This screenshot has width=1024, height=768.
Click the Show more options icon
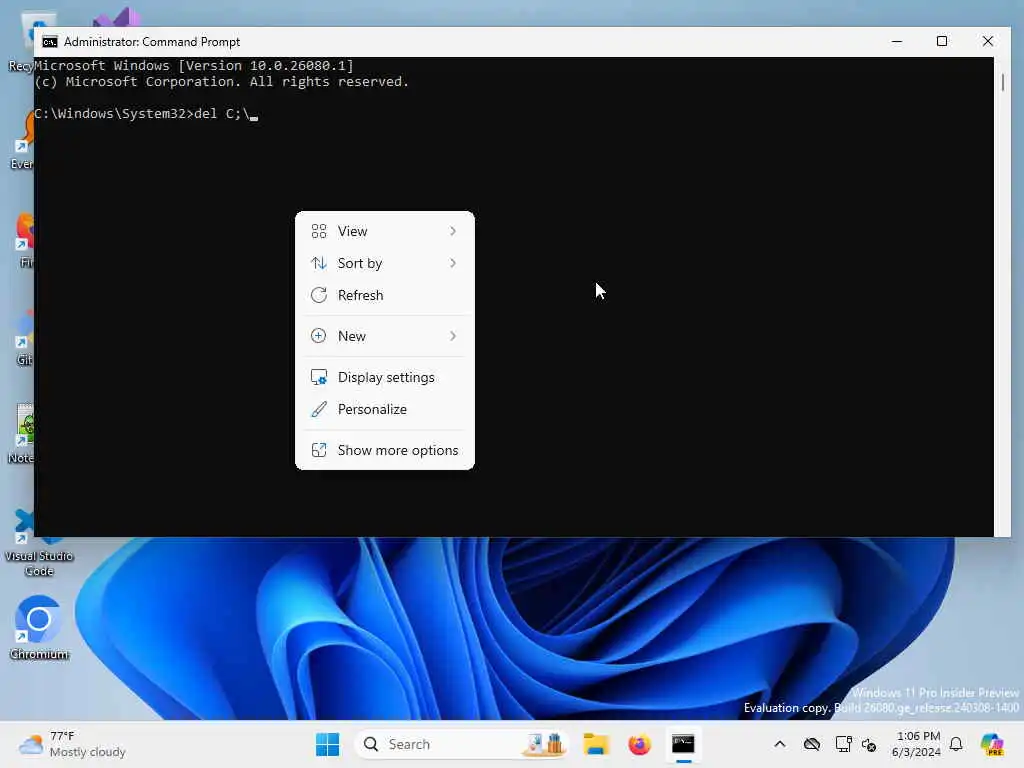pos(319,450)
